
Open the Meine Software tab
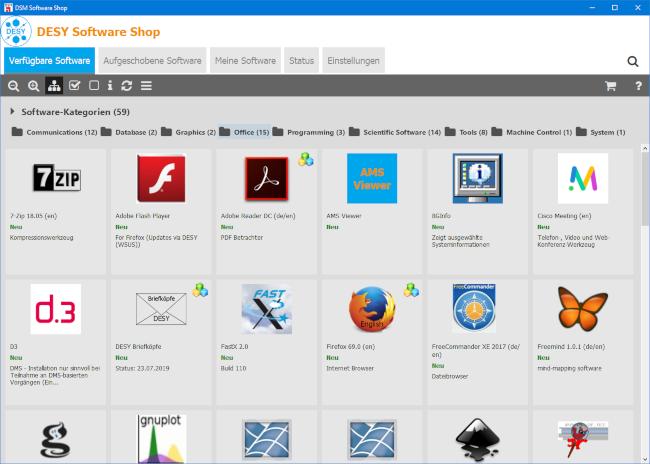click(x=245, y=61)
